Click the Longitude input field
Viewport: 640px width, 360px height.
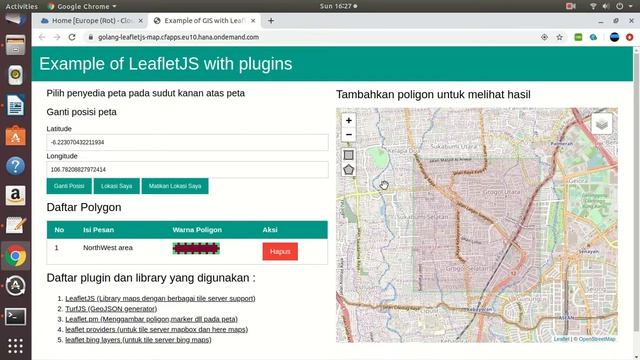pos(187,169)
